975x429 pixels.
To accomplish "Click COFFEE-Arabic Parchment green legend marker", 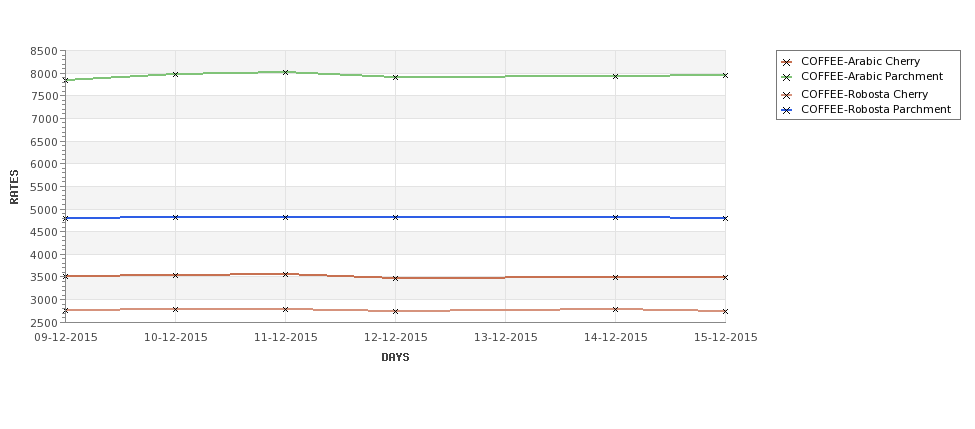I will tap(787, 77).
